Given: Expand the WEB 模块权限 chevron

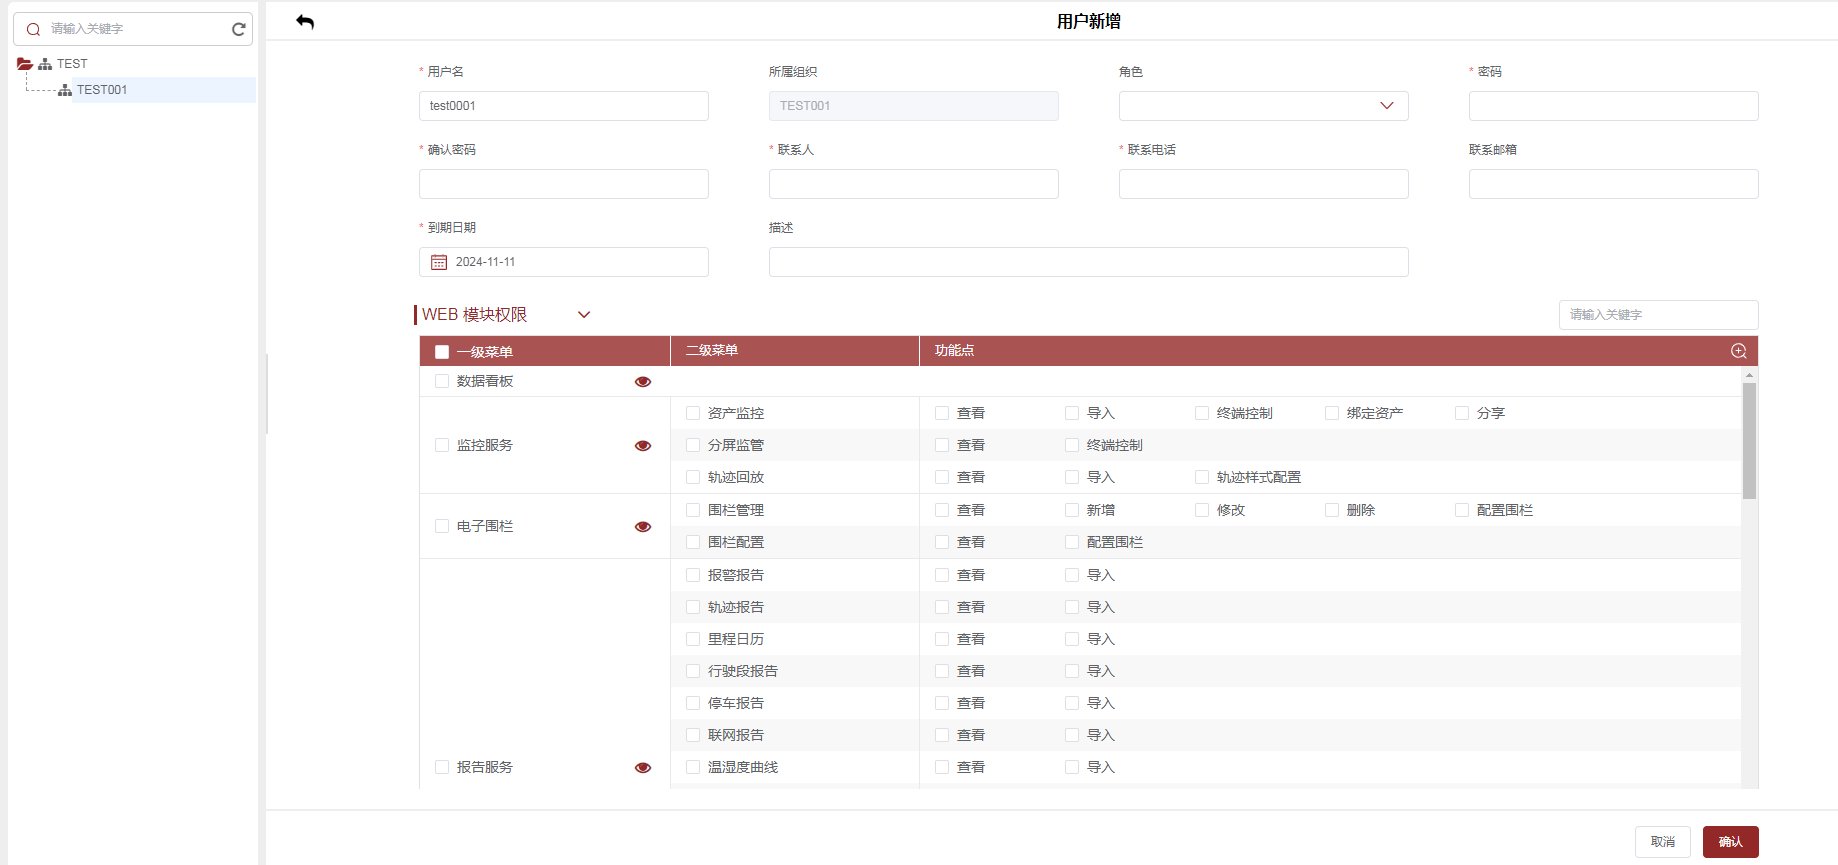Looking at the screenshot, I should (584, 315).
